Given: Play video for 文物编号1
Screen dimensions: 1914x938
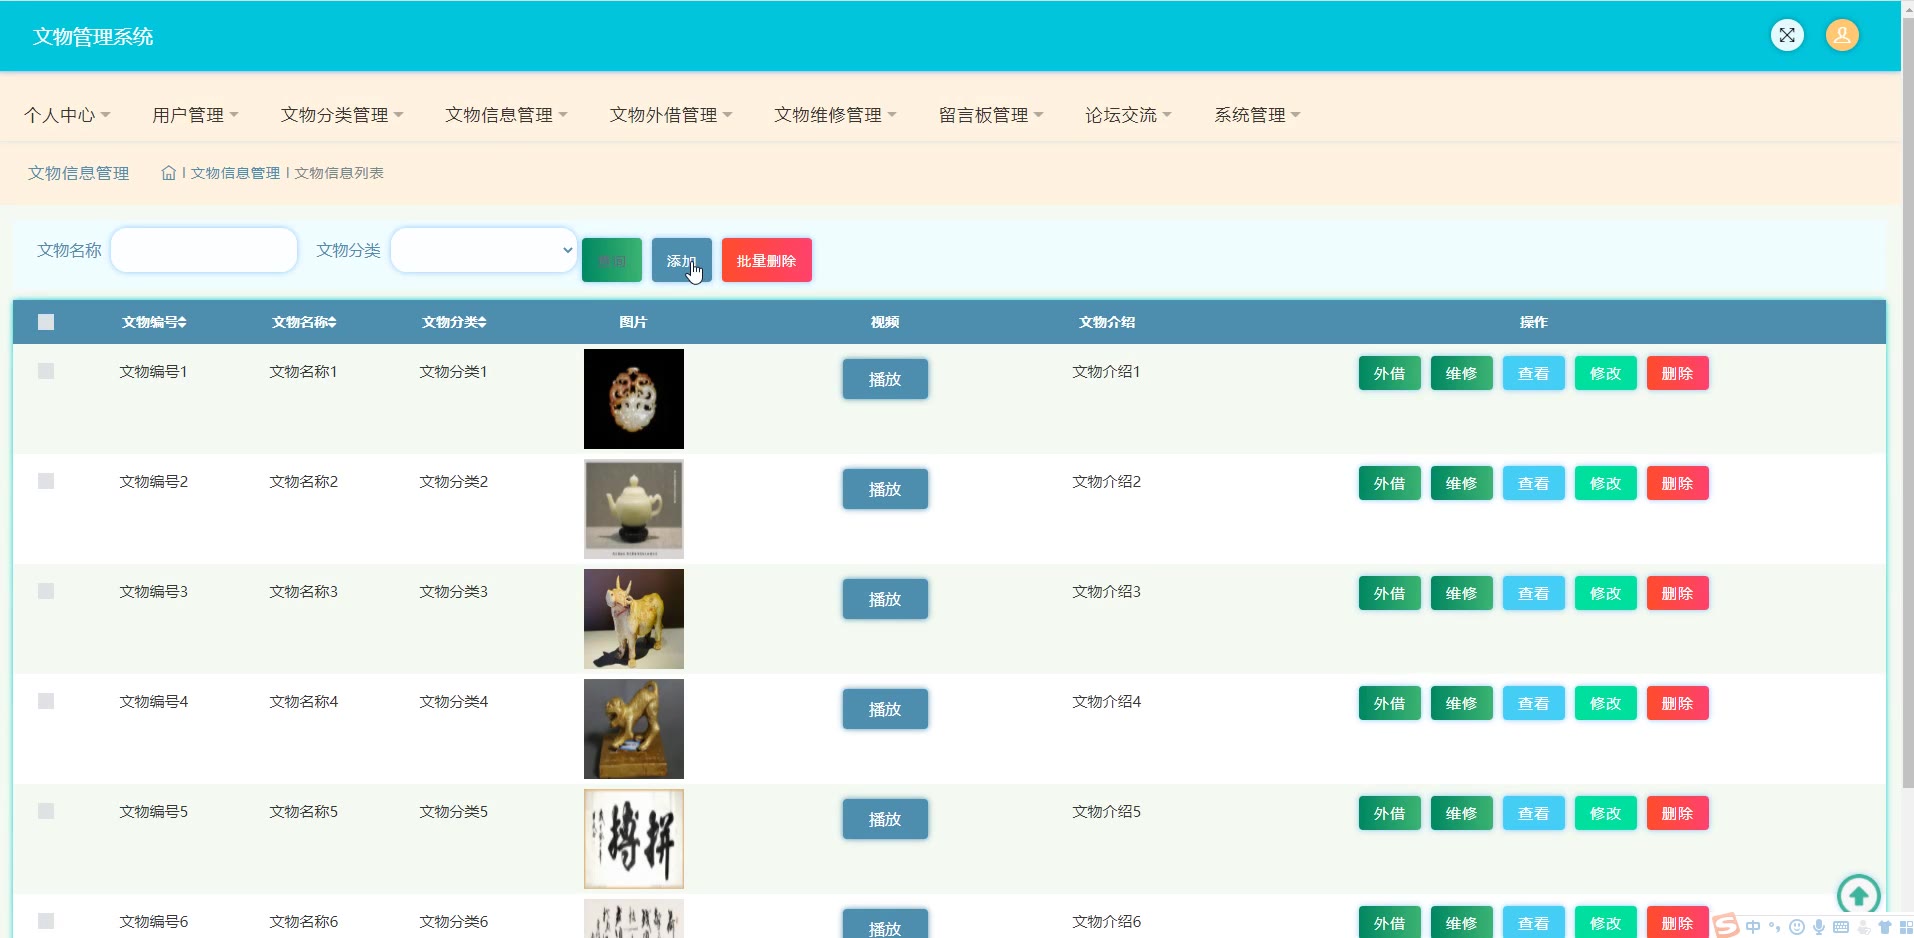Looking at the screenshot, I should [x=885, y=379].
